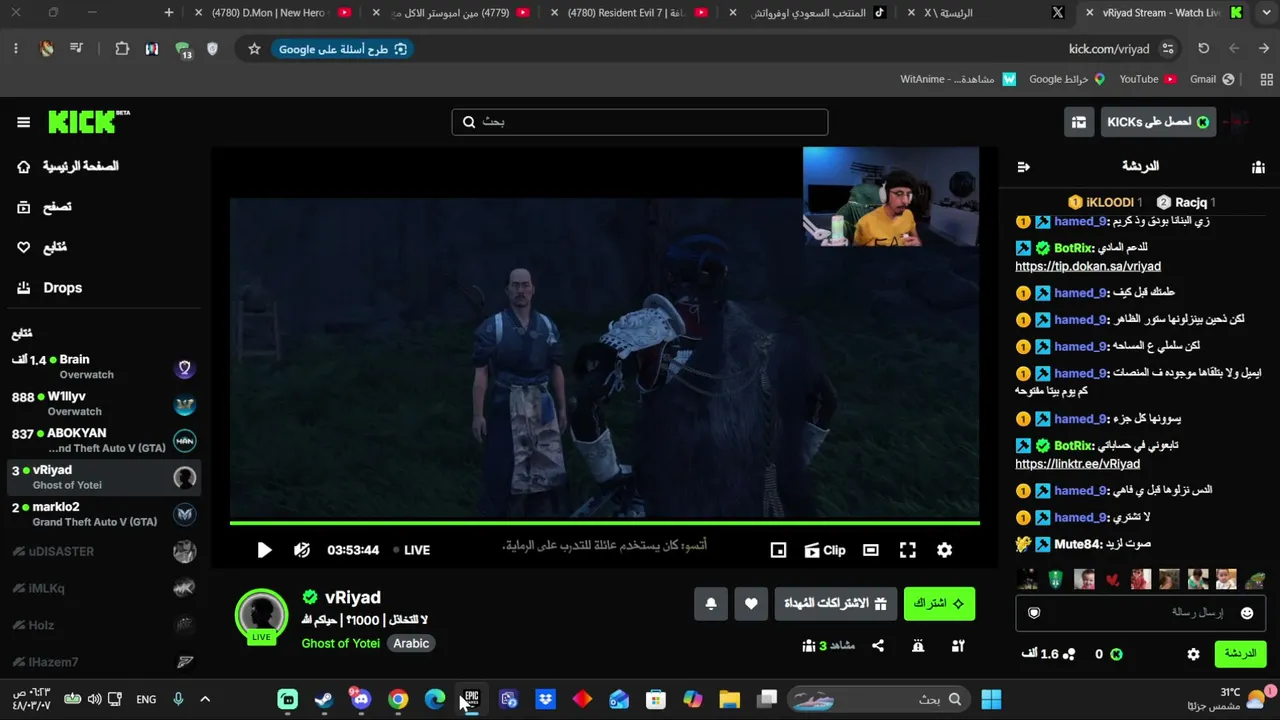Open vRiyad's profile avatar
Image resolution: width=1280 pixels, height=720 pixels.
point(261,614)
